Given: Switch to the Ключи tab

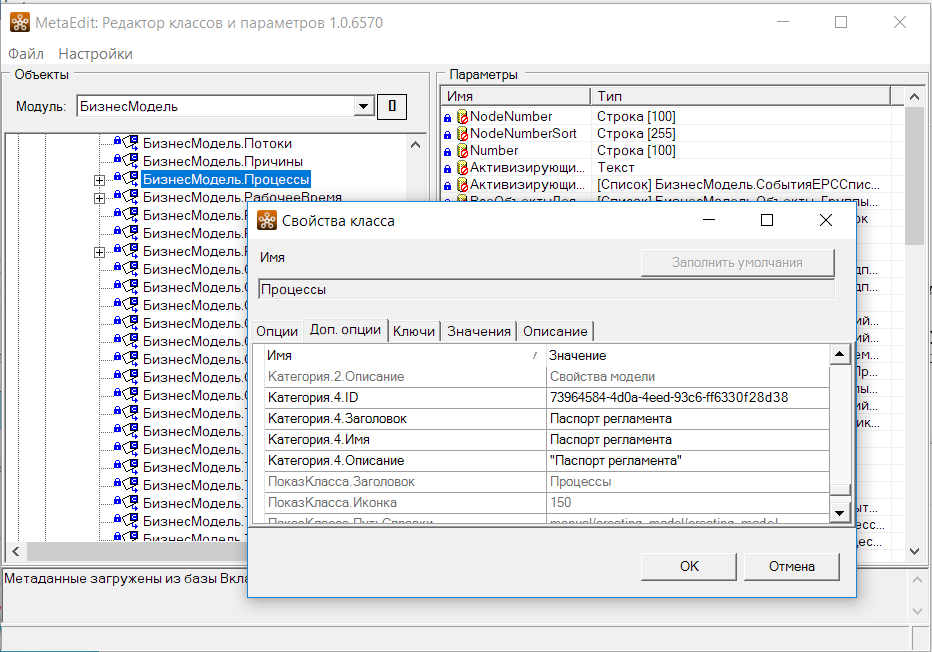Looking at the screenshot, I should click(414, 331).
